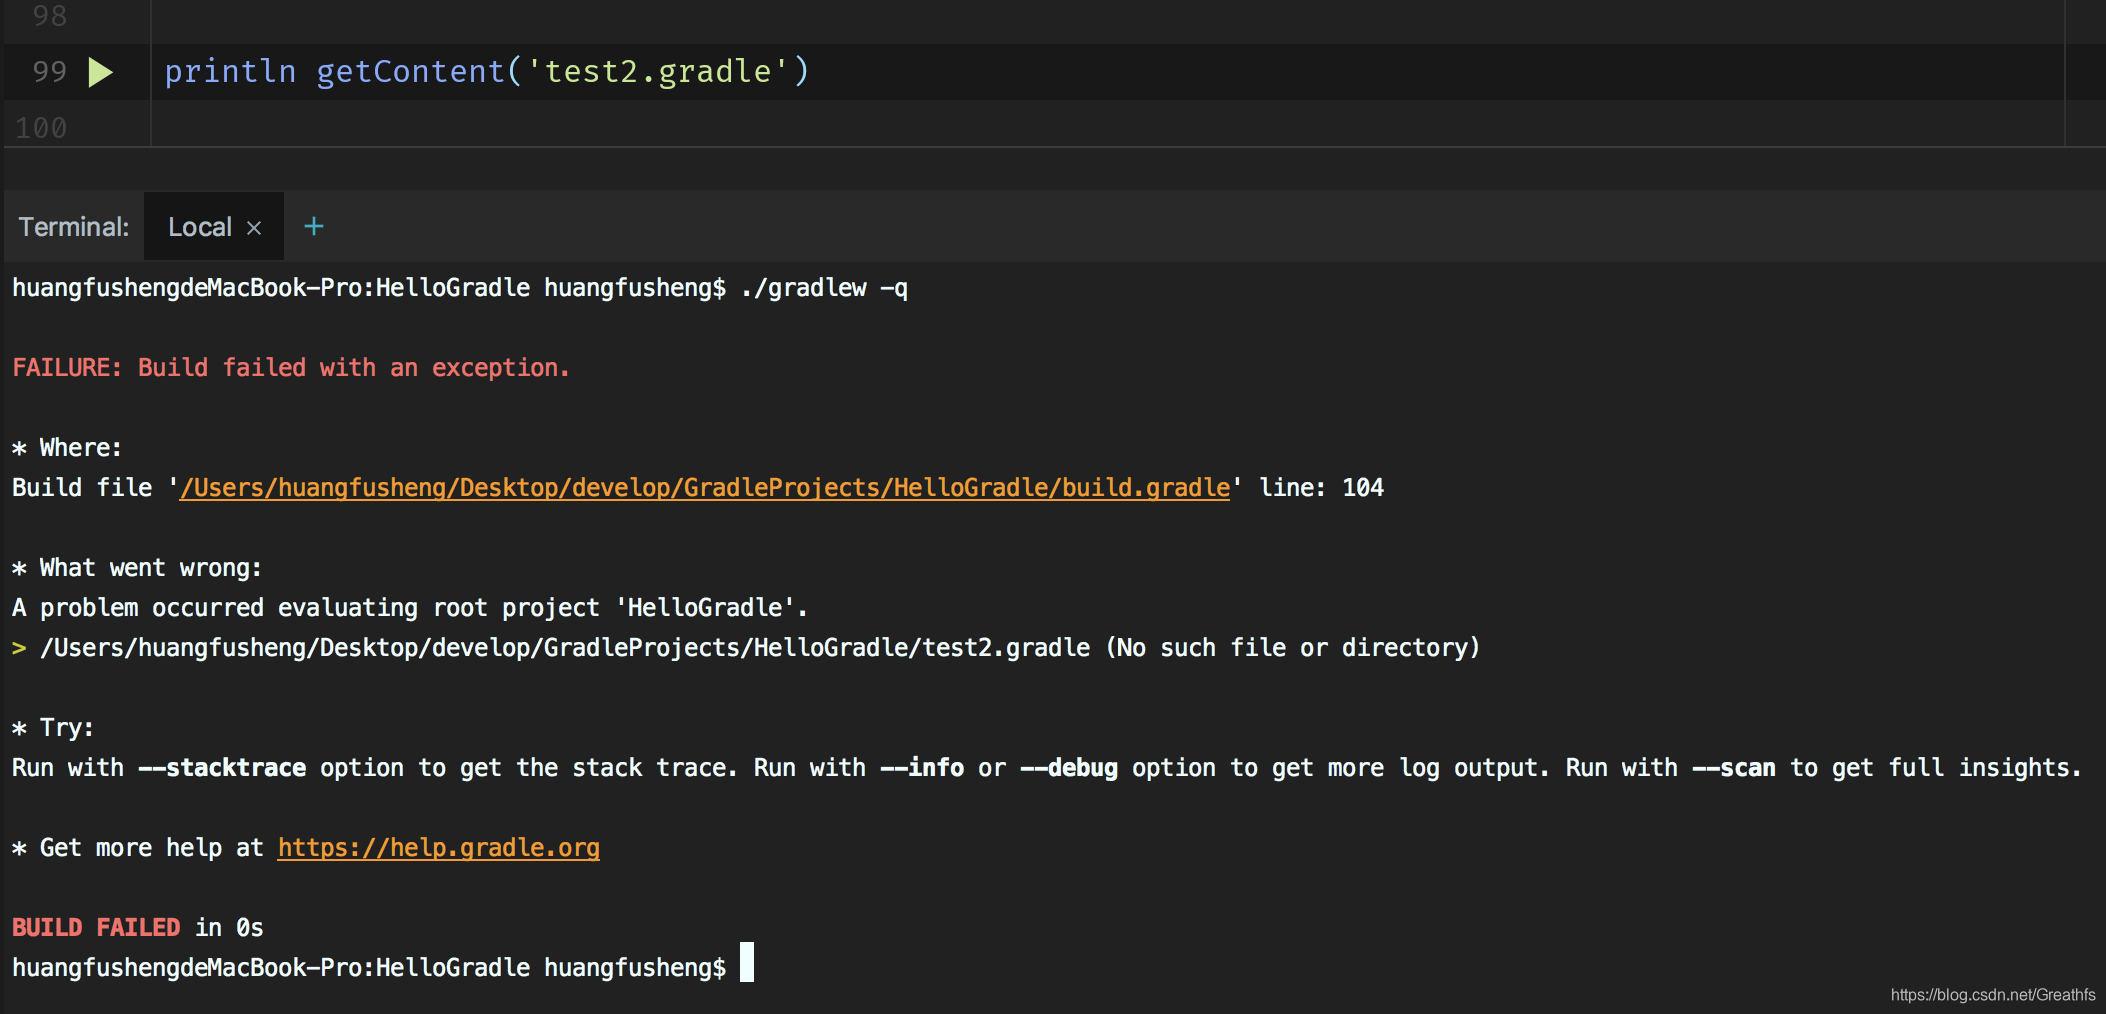Close the Local terminal tab
Viewport: 2106px width, 1014px height.
click(254, 228)
